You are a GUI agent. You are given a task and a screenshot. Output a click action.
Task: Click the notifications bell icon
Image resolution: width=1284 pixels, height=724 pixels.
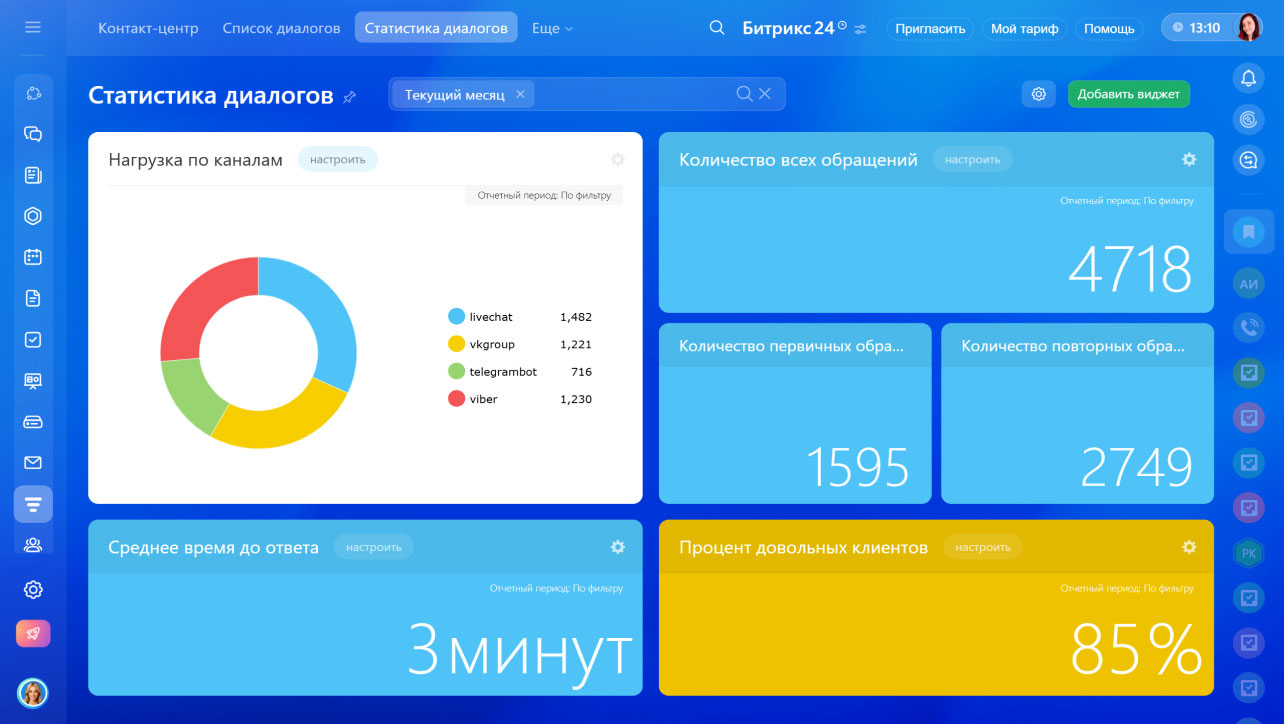pos(1248,77)
